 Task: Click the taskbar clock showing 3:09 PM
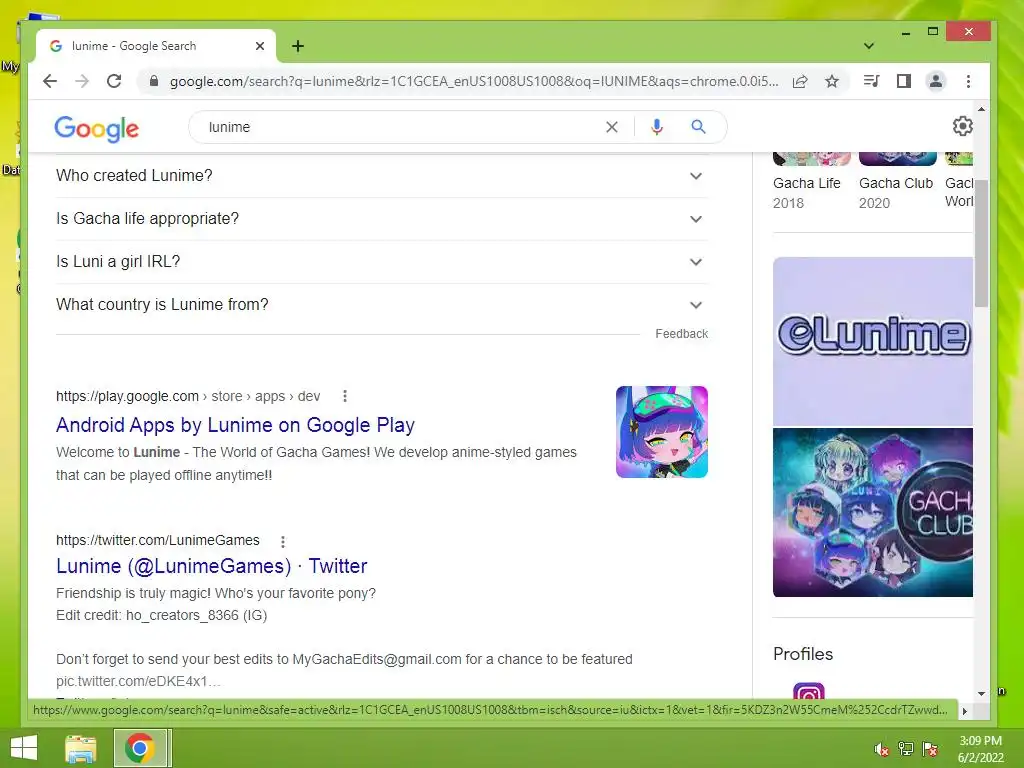pos(980,749)
